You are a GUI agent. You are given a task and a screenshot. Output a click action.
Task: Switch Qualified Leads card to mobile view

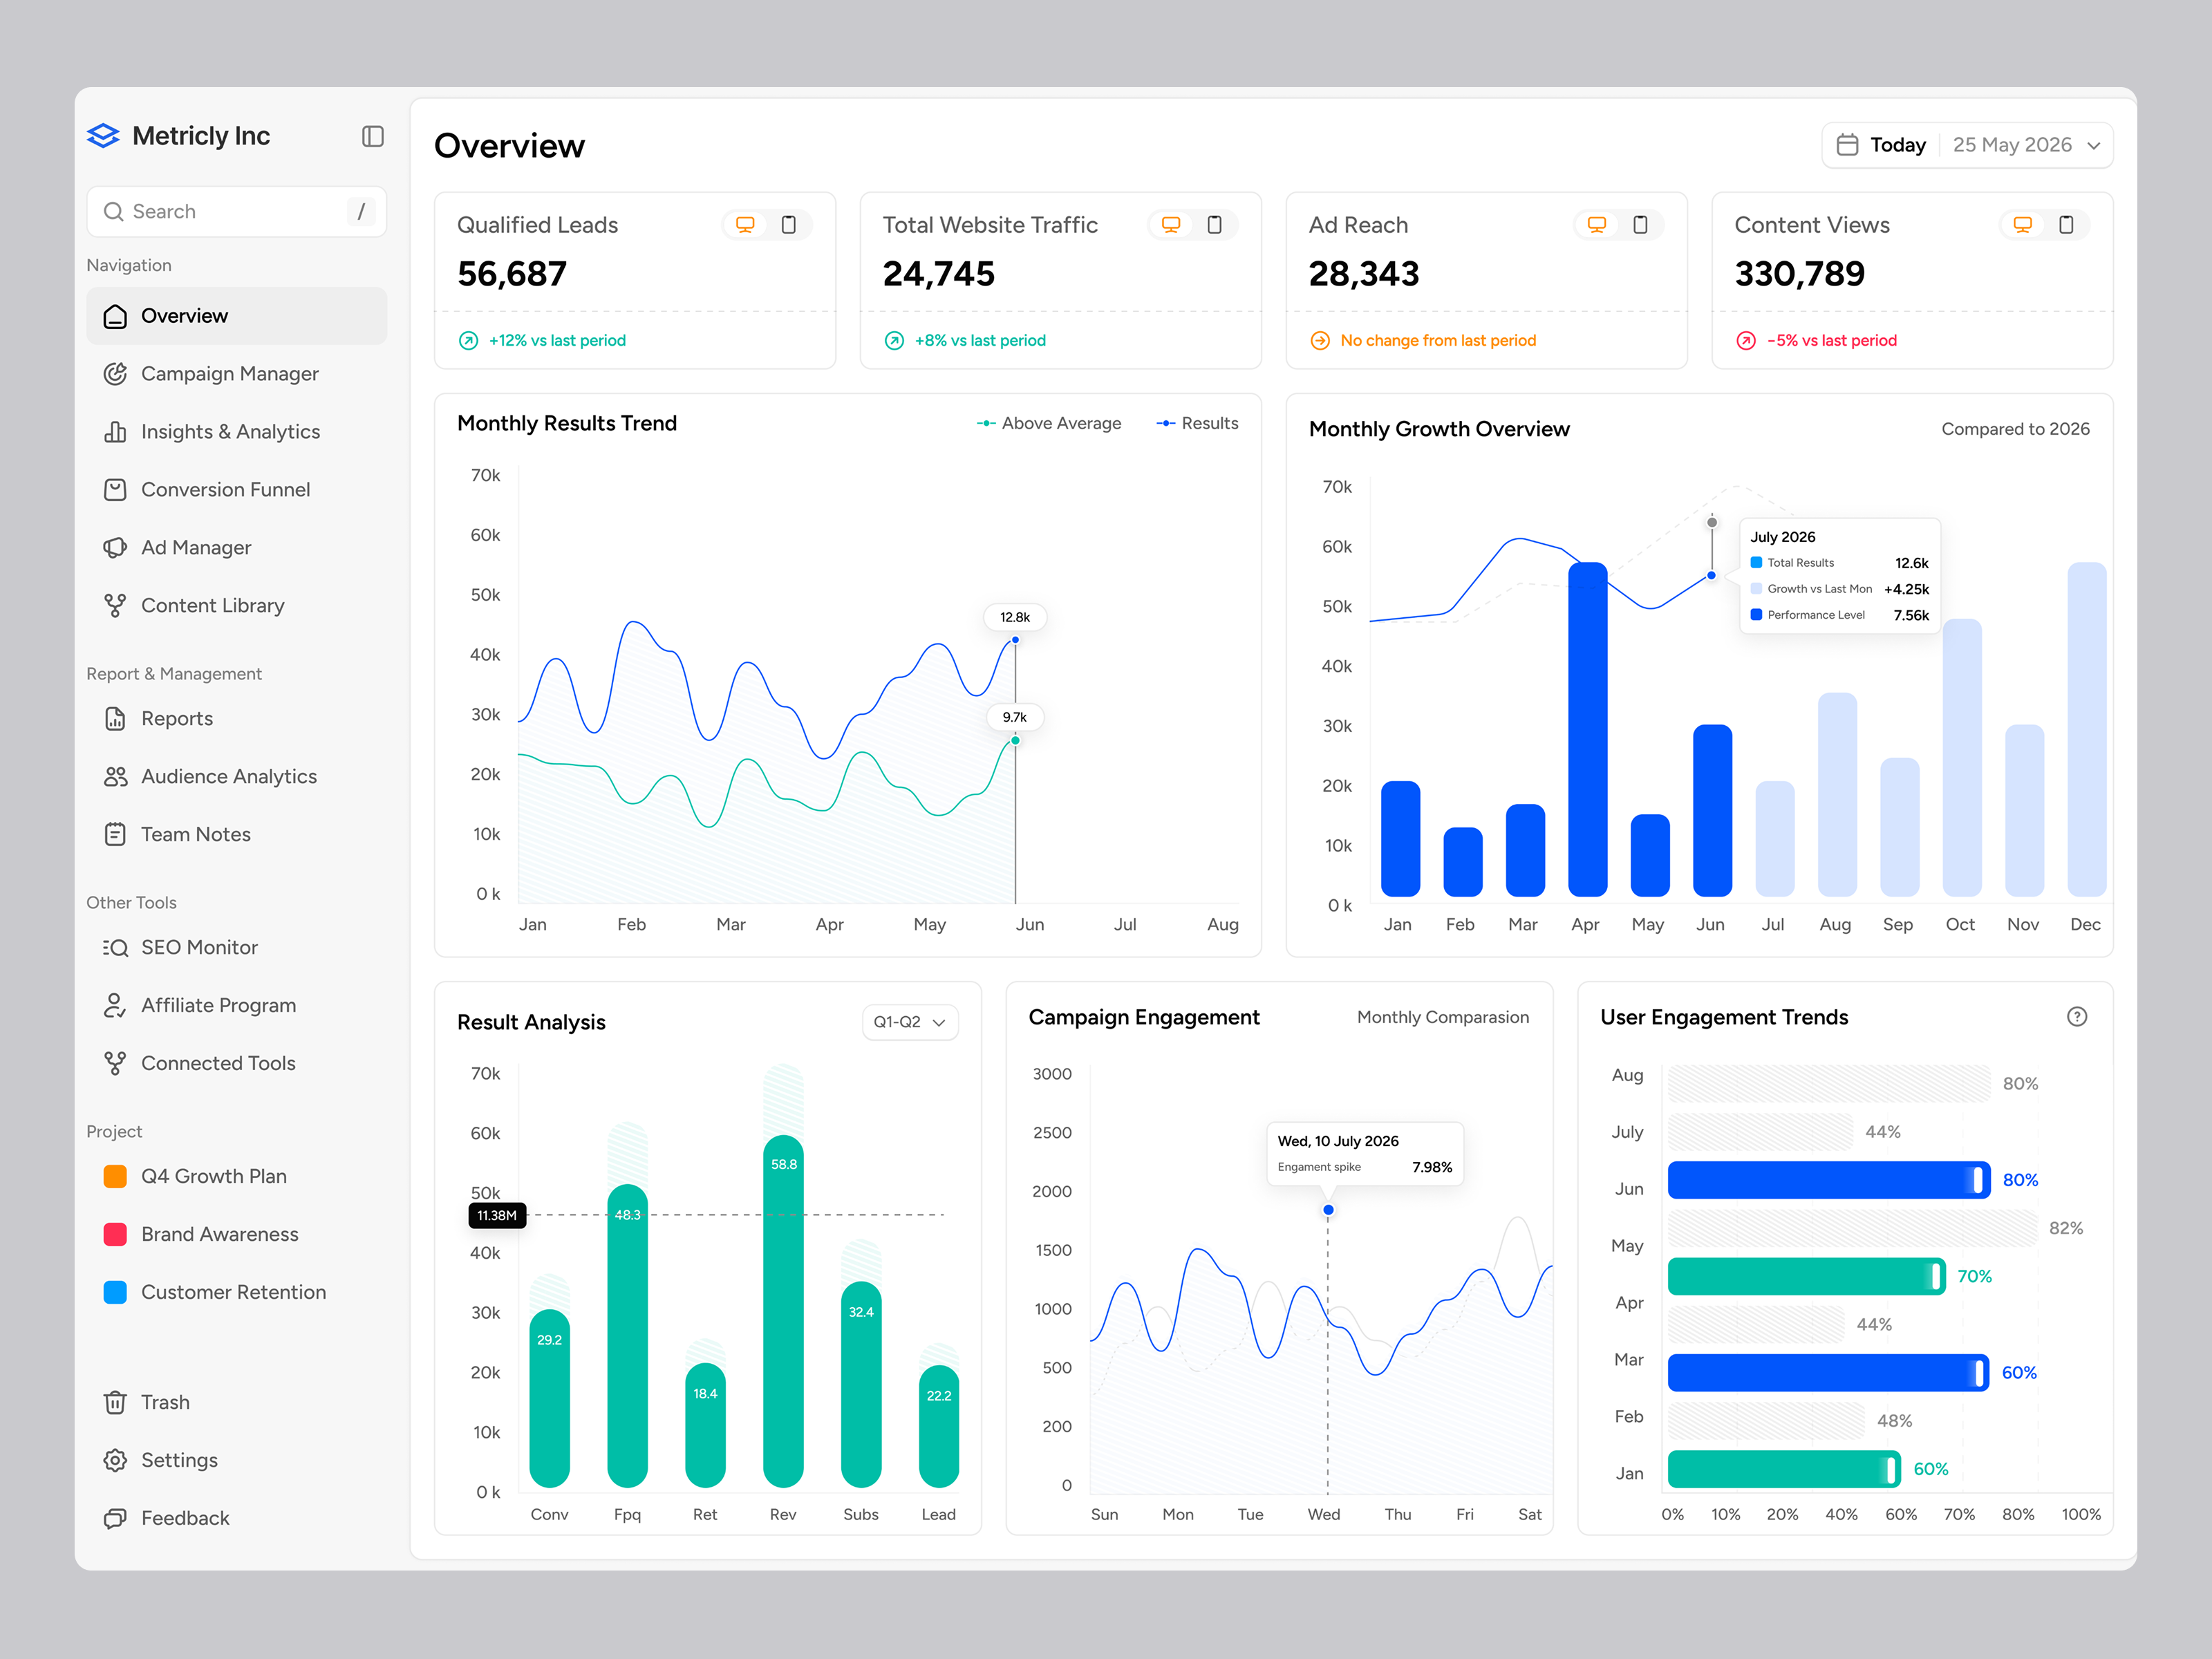click(x=789, y=225)
